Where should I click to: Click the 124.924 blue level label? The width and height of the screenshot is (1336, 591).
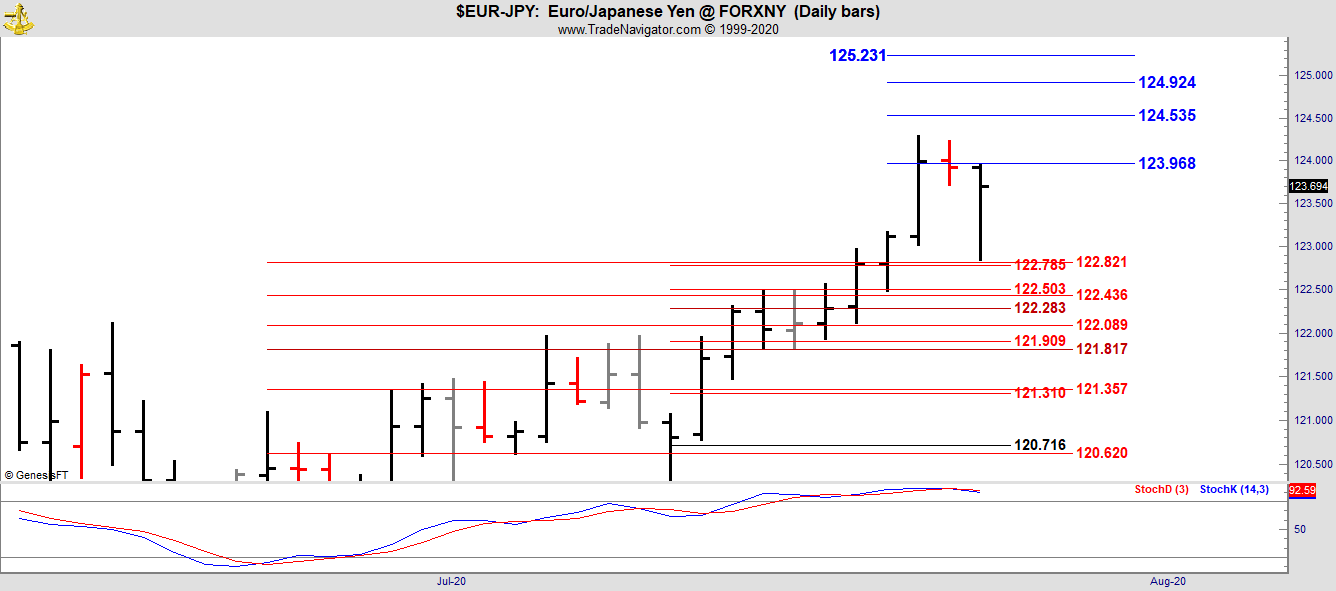(x=1166, y=83)
